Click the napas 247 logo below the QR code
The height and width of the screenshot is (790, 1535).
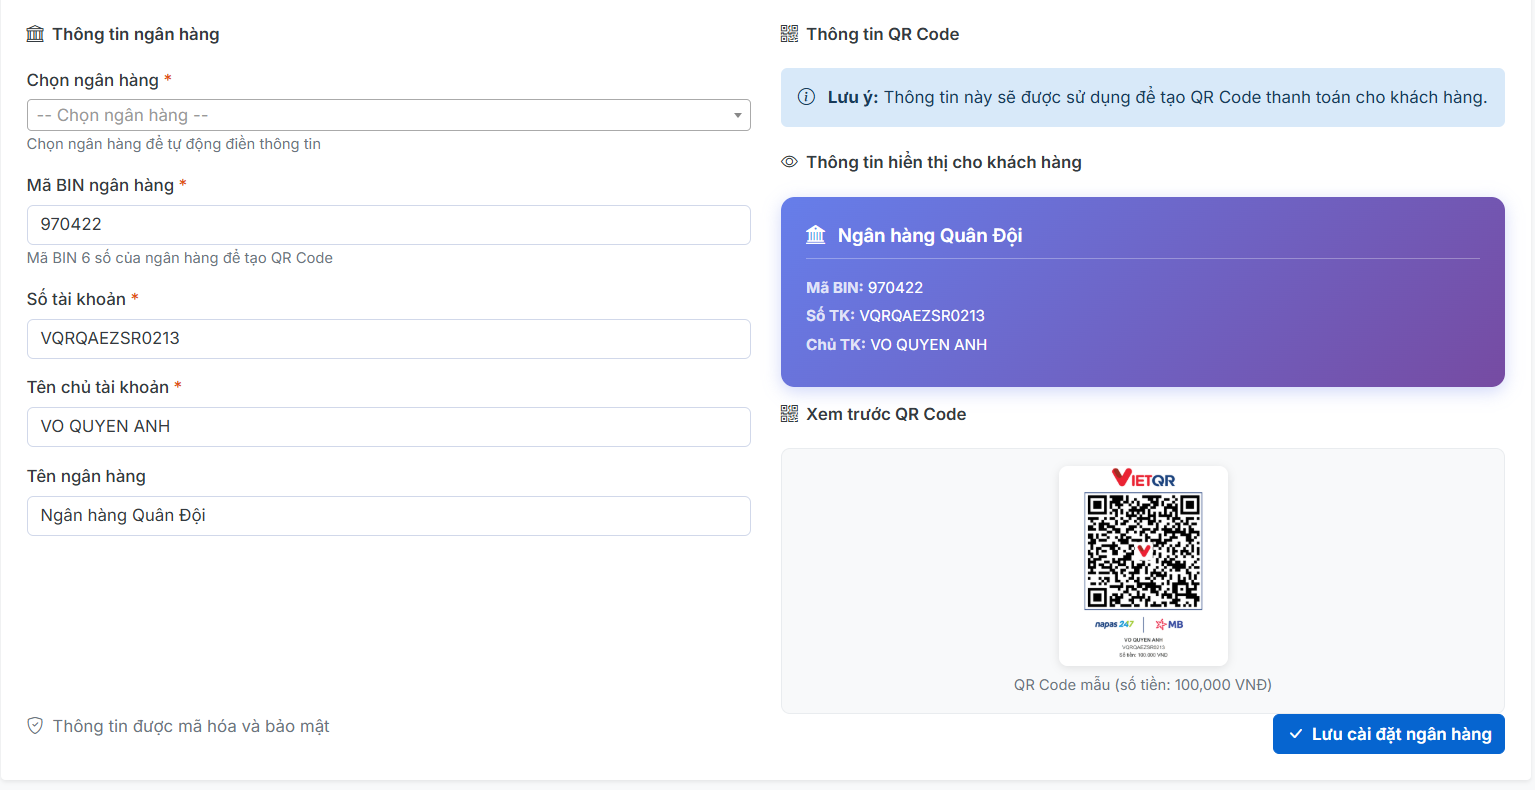1113,624
